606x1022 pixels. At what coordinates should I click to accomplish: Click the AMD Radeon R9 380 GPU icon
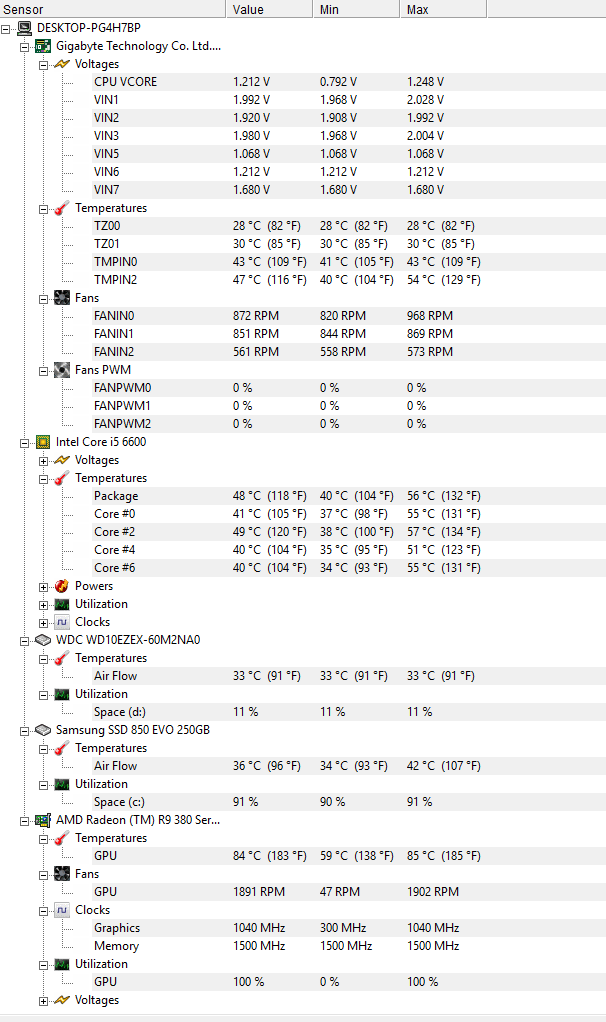pos(44,820)
